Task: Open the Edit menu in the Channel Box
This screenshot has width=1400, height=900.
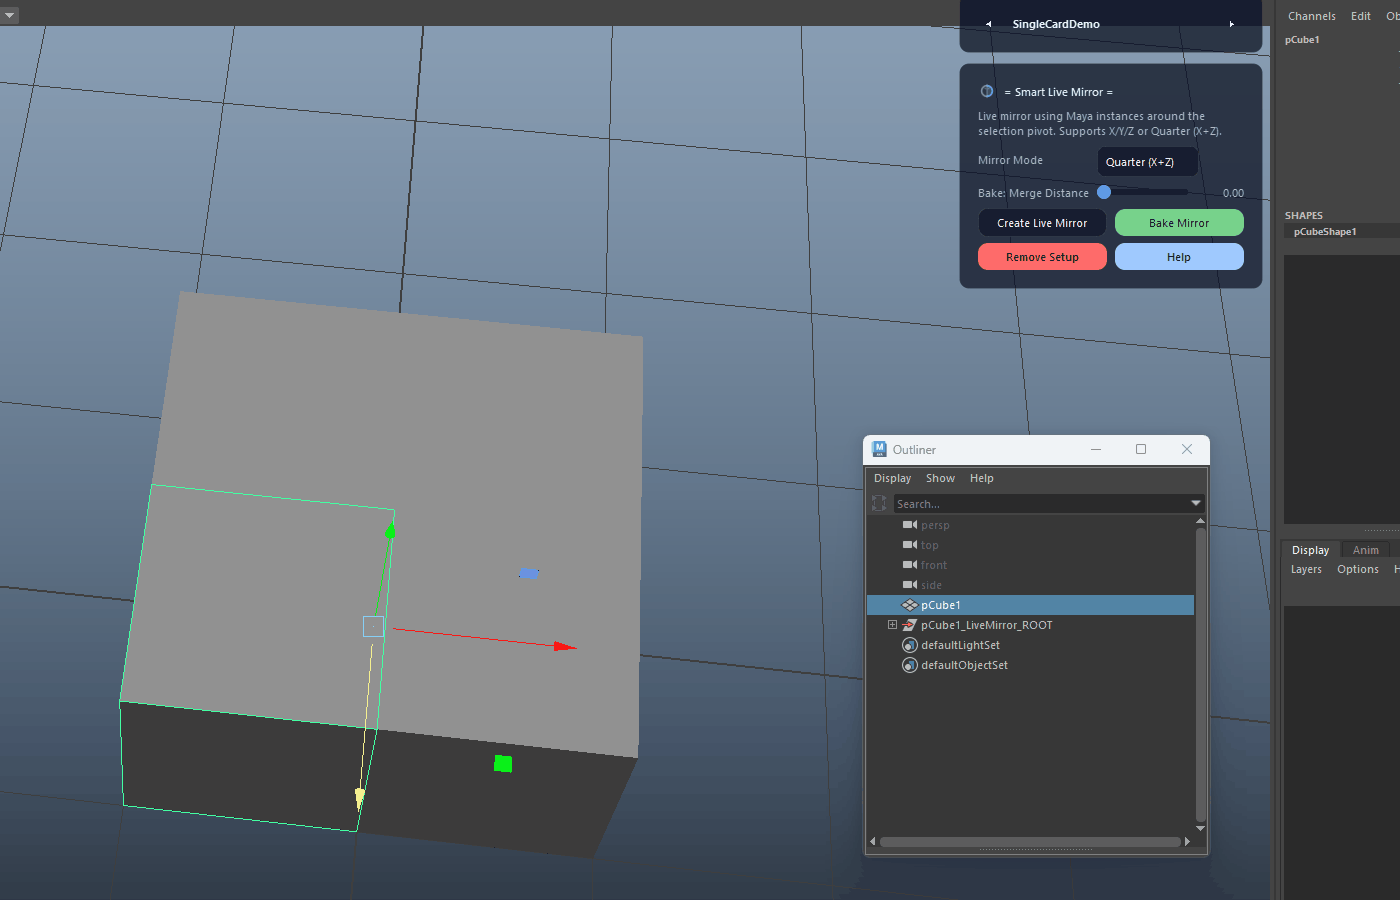Action: (1360, 16)
